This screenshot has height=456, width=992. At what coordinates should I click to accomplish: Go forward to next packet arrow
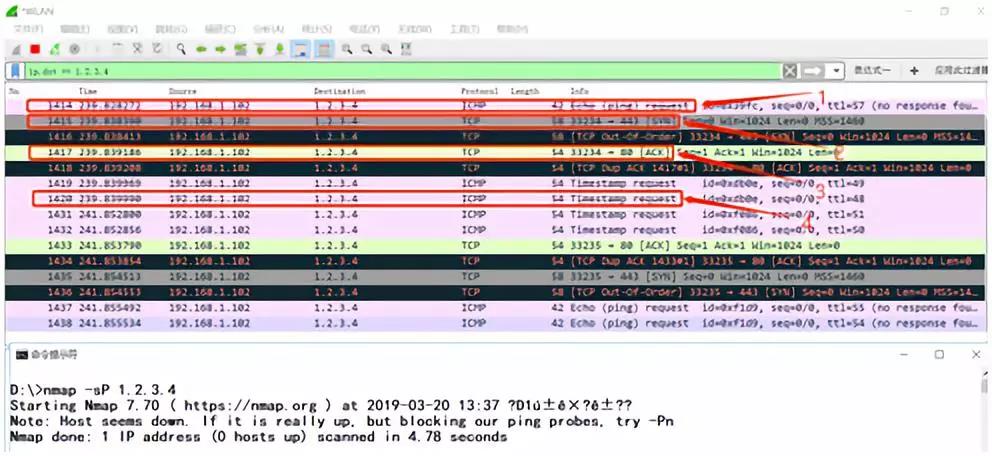(x=221, y=48)
